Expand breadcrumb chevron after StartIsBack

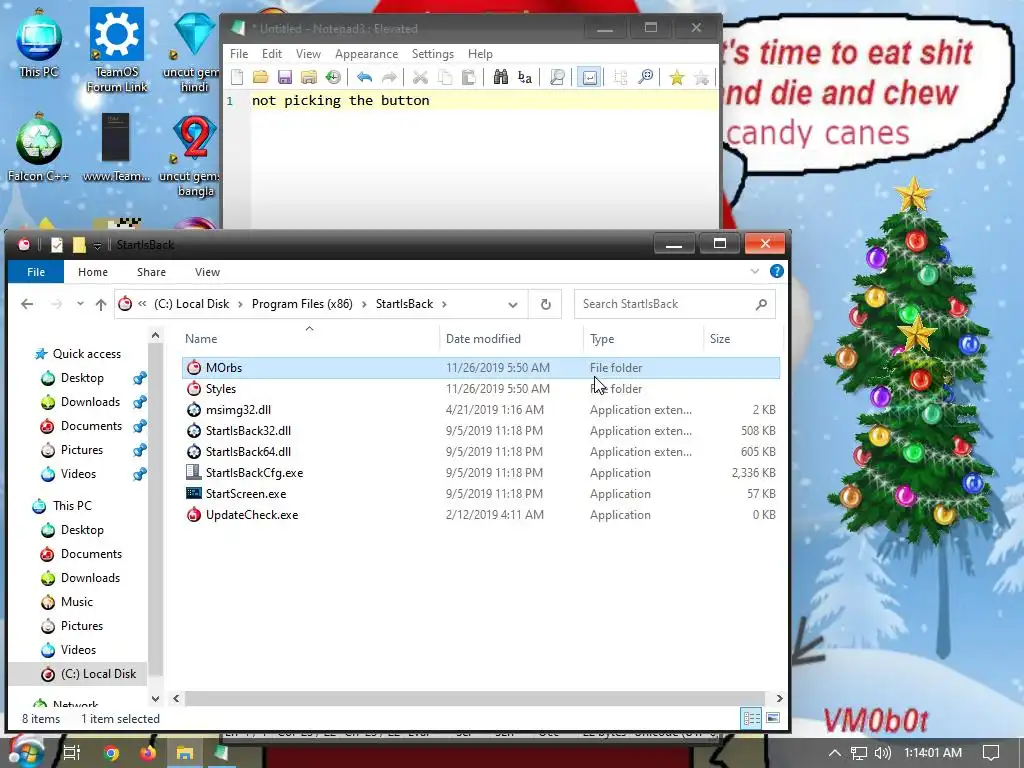pos(445,304)
